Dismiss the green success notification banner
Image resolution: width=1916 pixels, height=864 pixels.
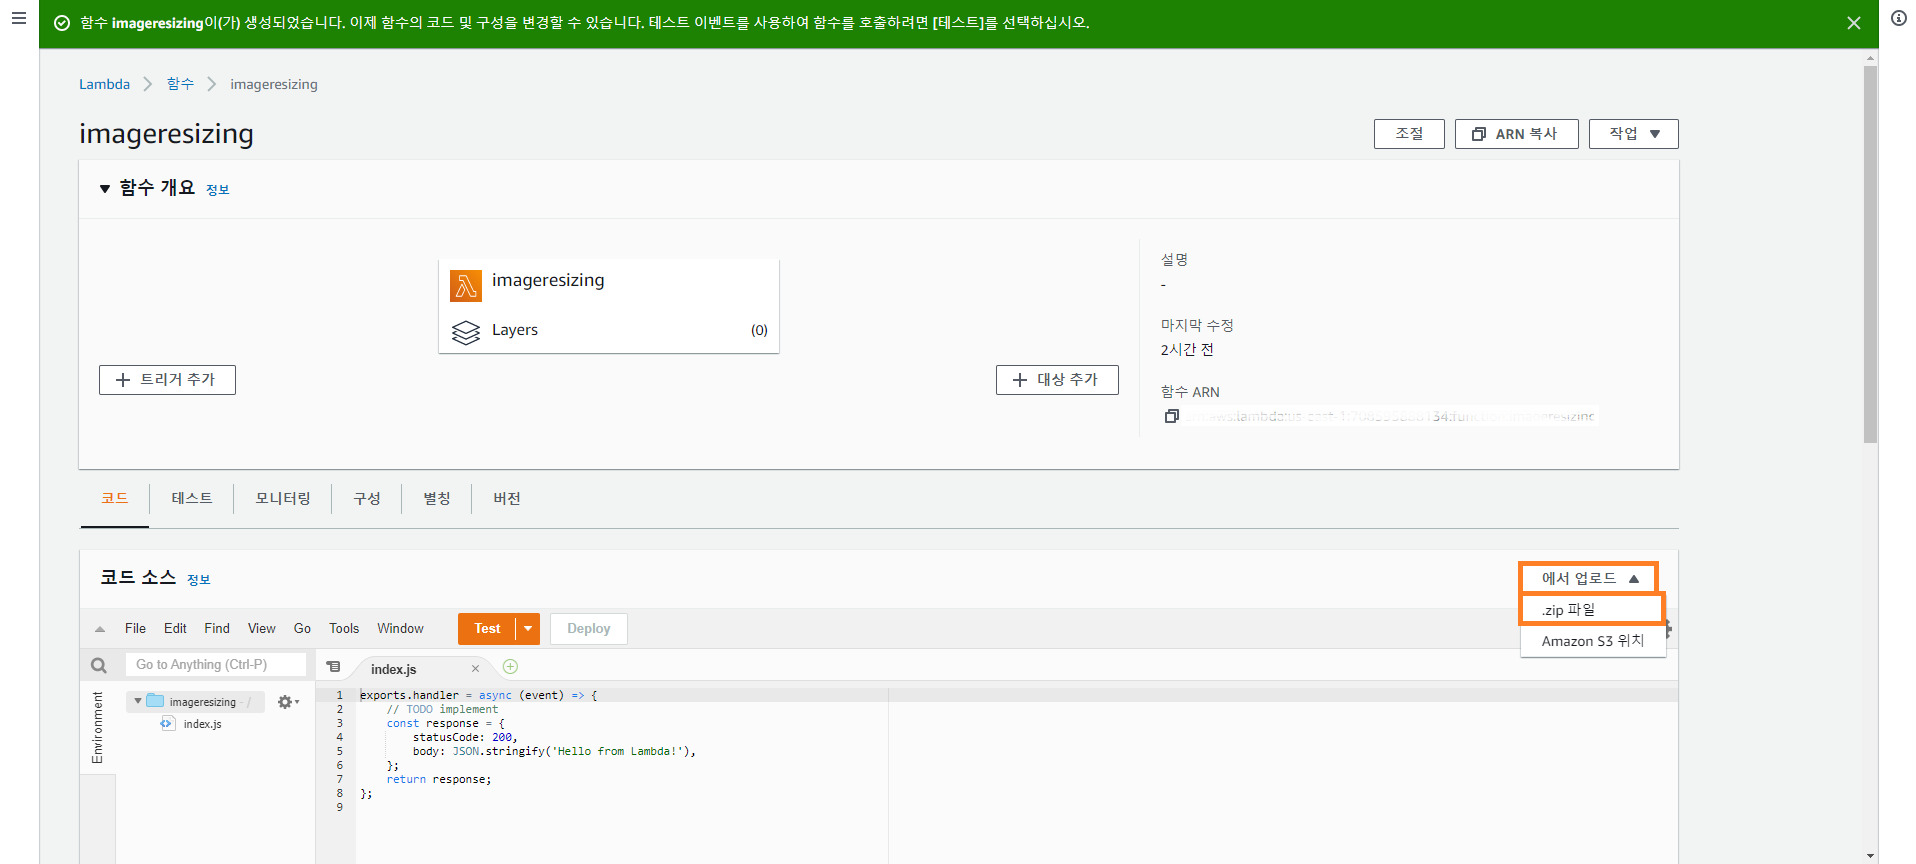[x=1853, y=23]
